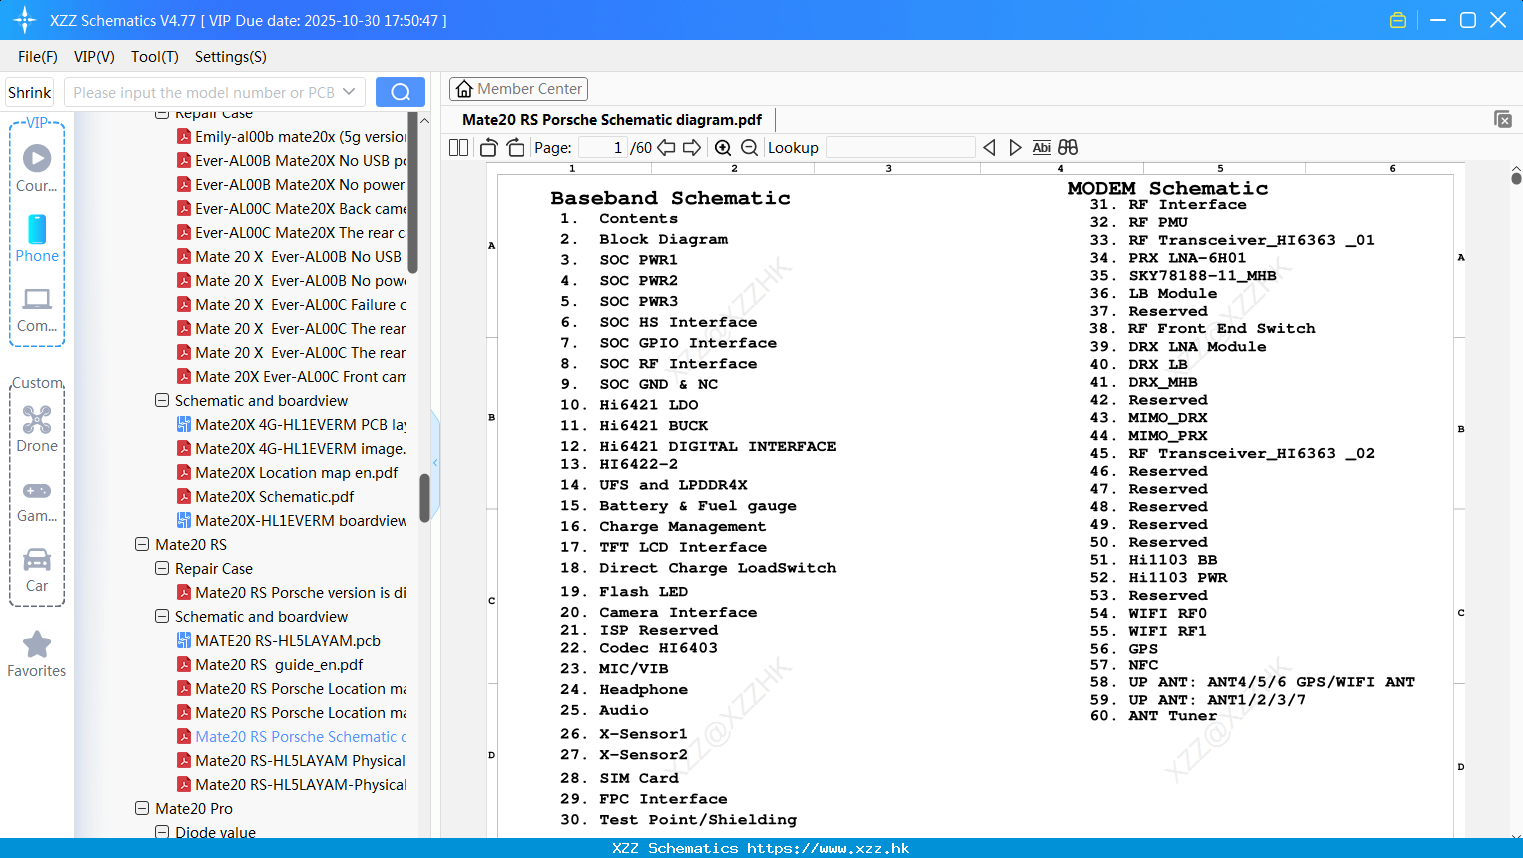1523x858 pixels.
Task: Open the Car category icon
Action: point(37,559)
